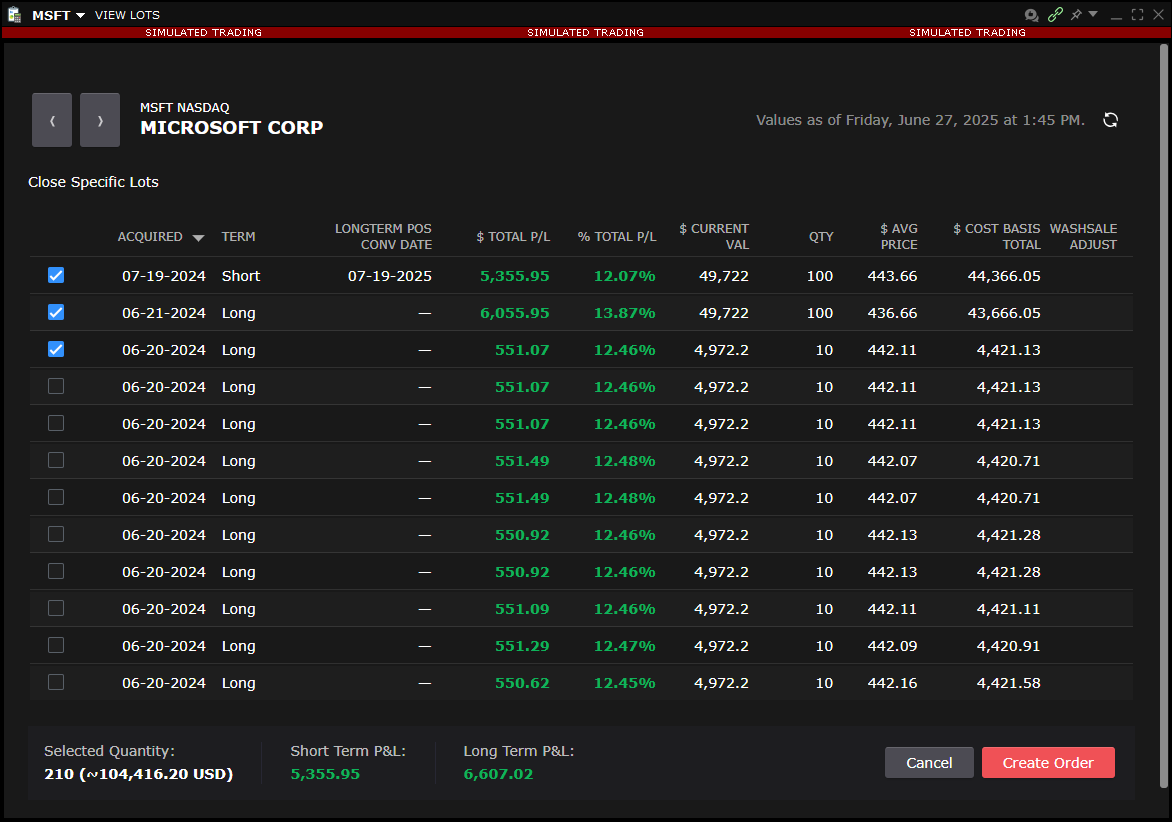Click the 4,421.58 cost basis cell
Viewport: 1172px width, 822px height.
coord(1008,683)
